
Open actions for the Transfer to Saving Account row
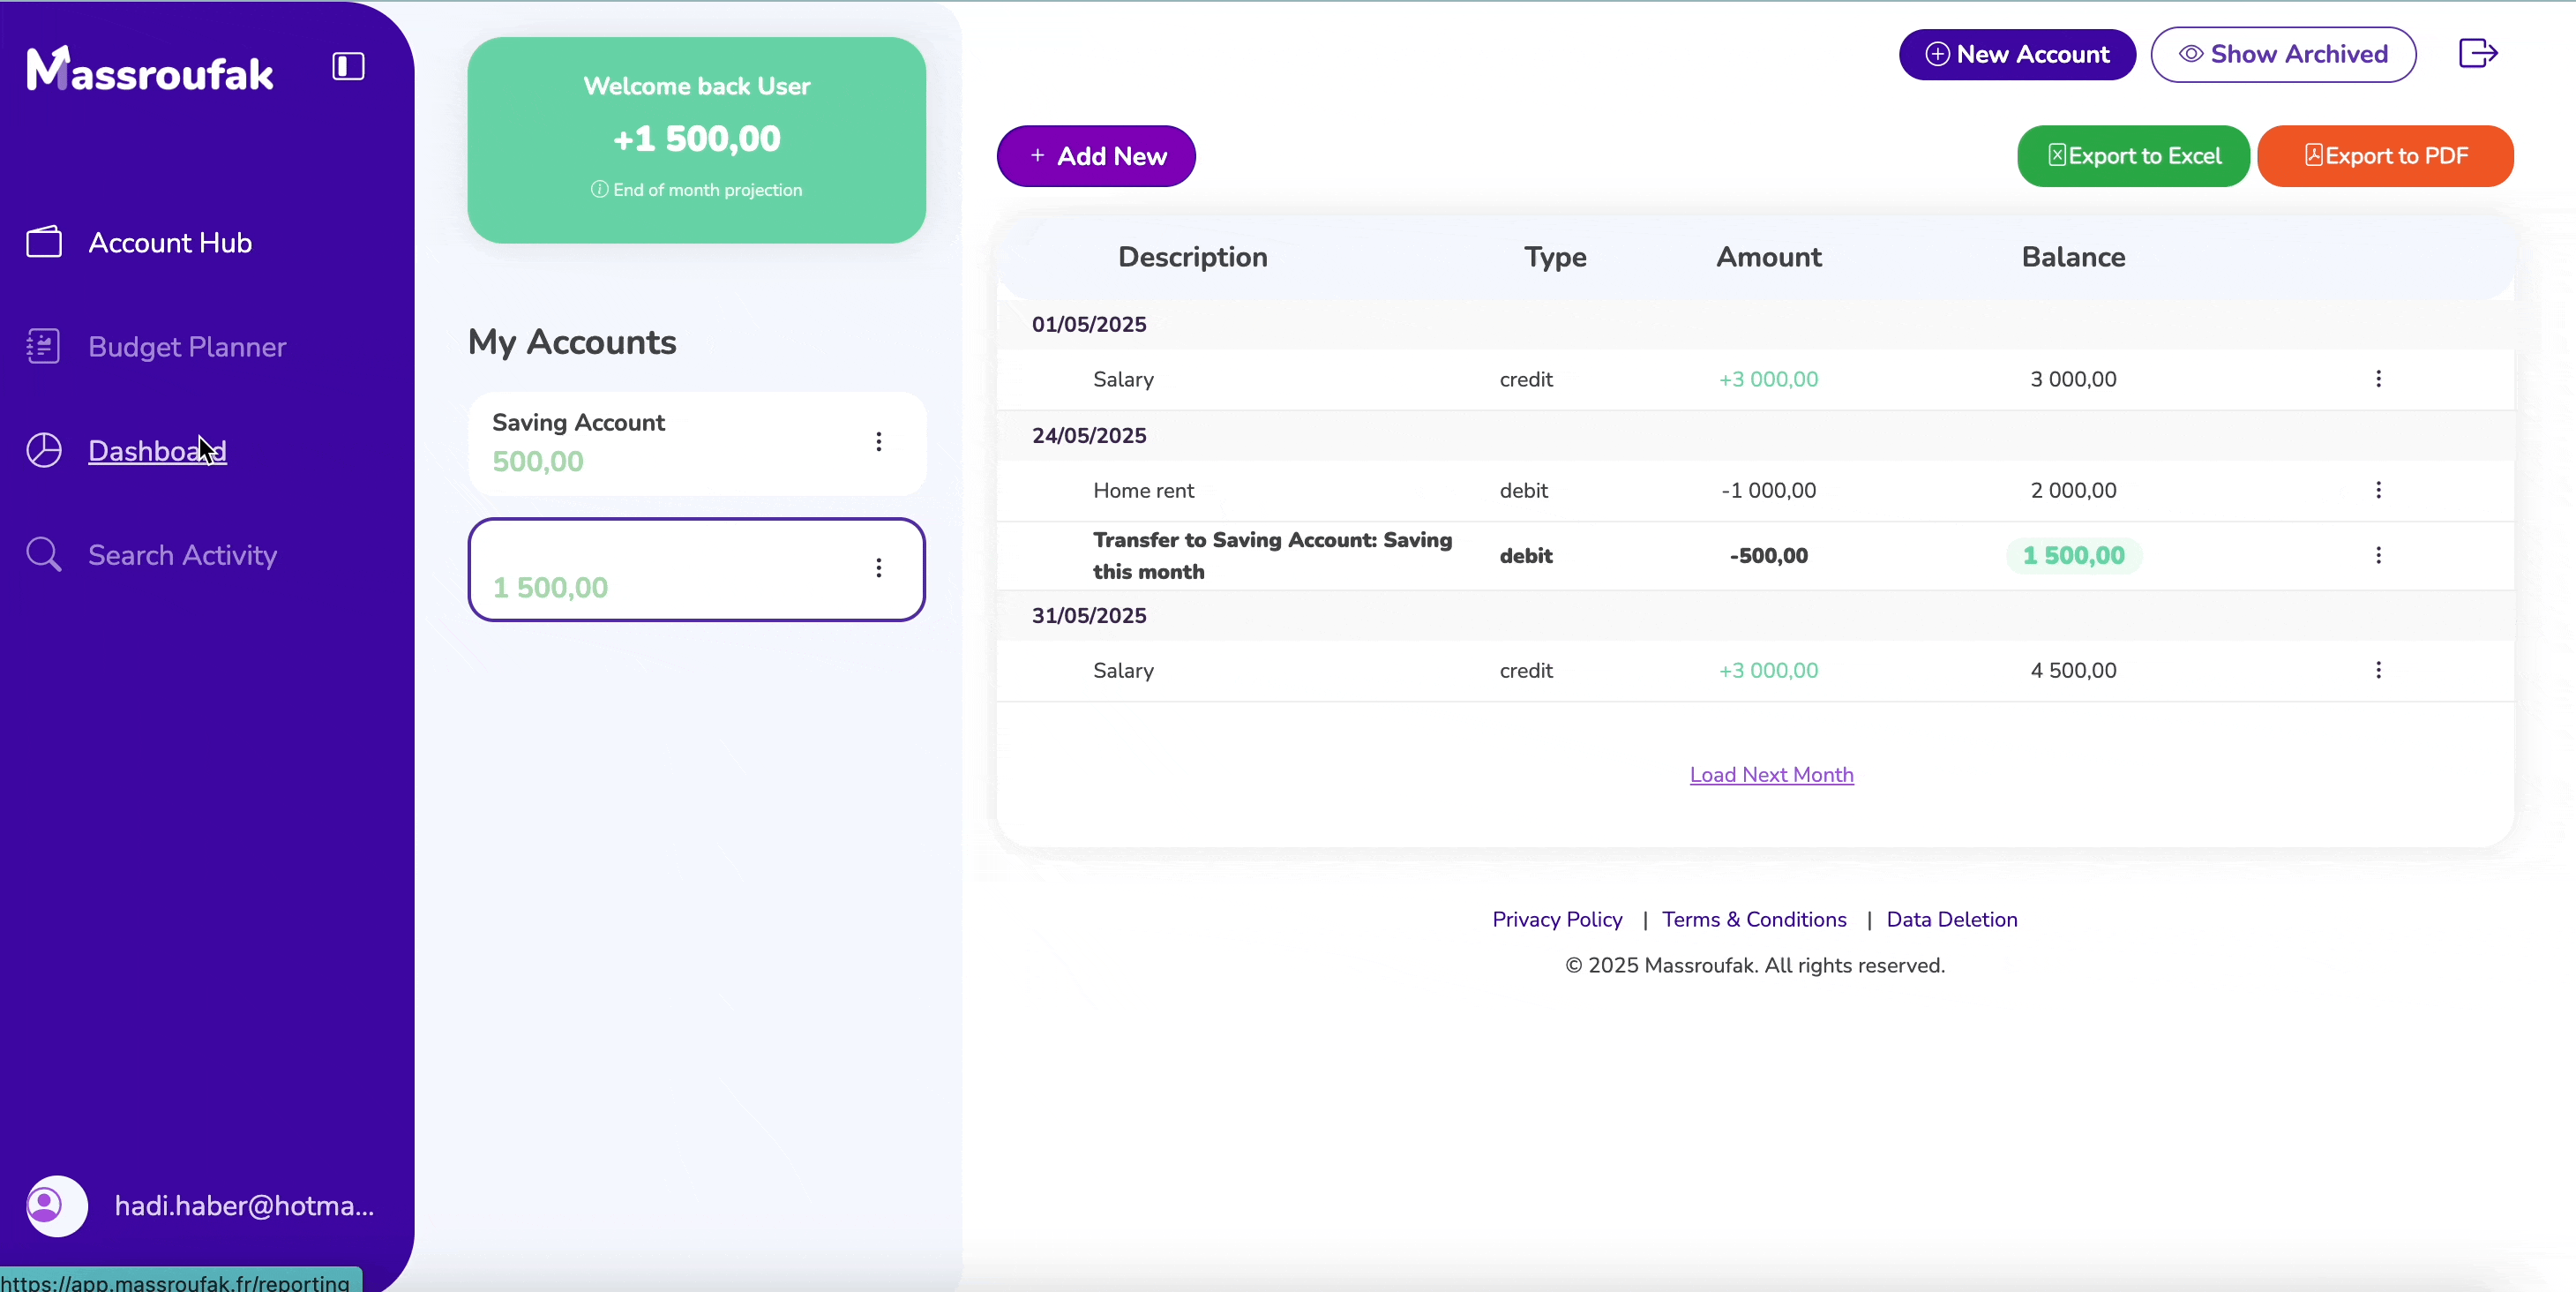point(2380,556)
